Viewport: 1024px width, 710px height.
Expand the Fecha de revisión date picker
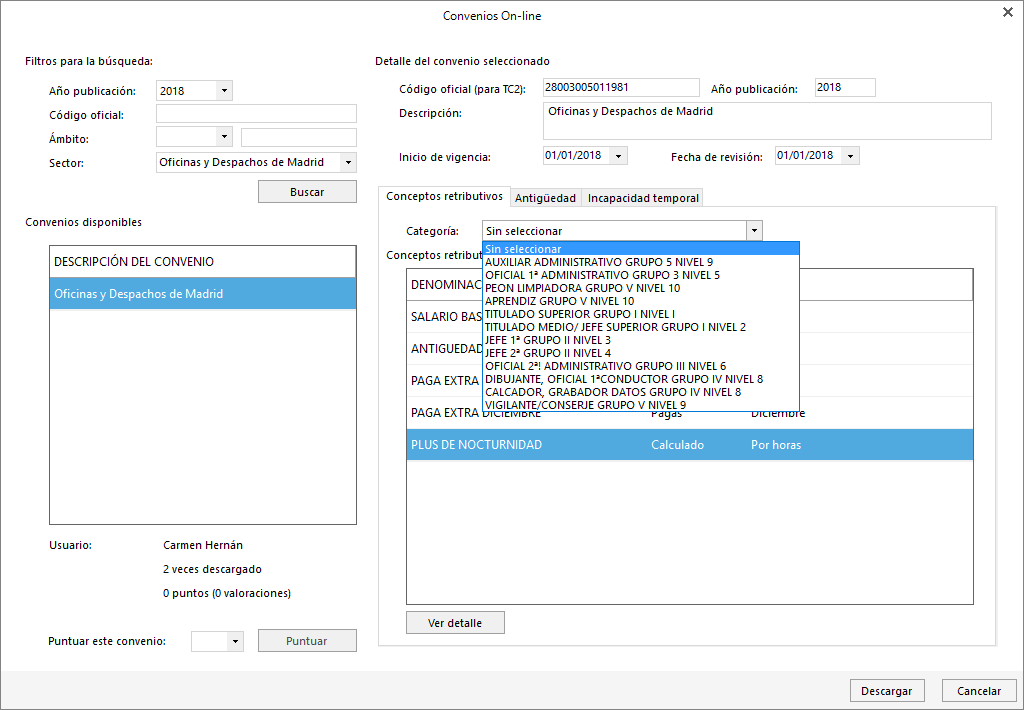point(850,156)
